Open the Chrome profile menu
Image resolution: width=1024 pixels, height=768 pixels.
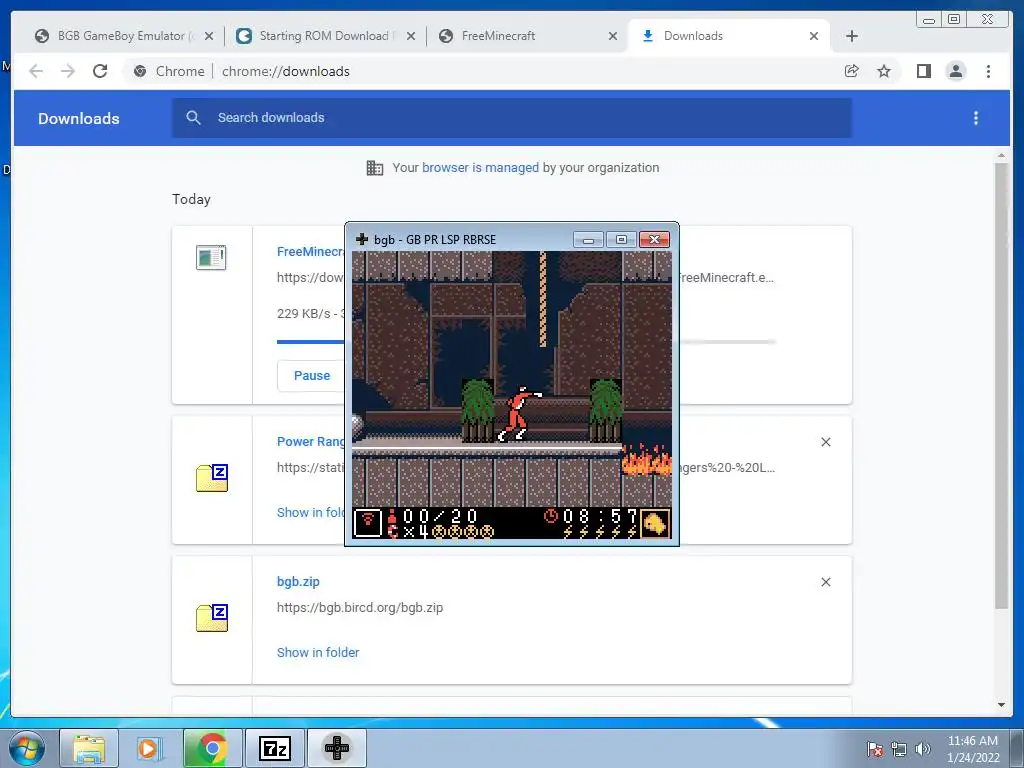click(955, 71)
